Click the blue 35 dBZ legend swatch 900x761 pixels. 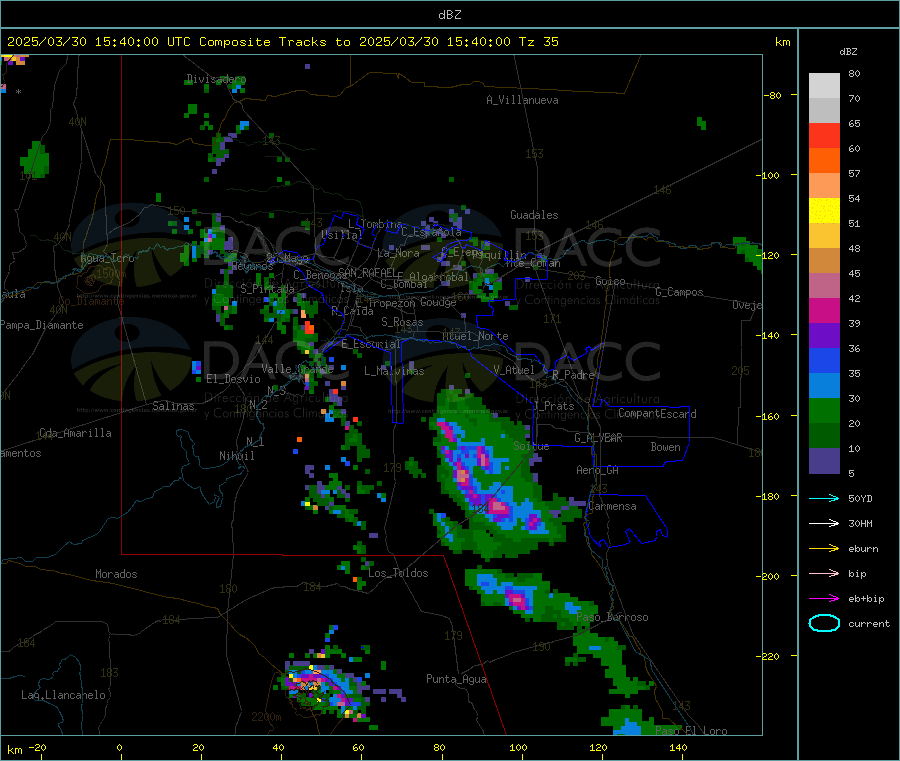[824, 360]
